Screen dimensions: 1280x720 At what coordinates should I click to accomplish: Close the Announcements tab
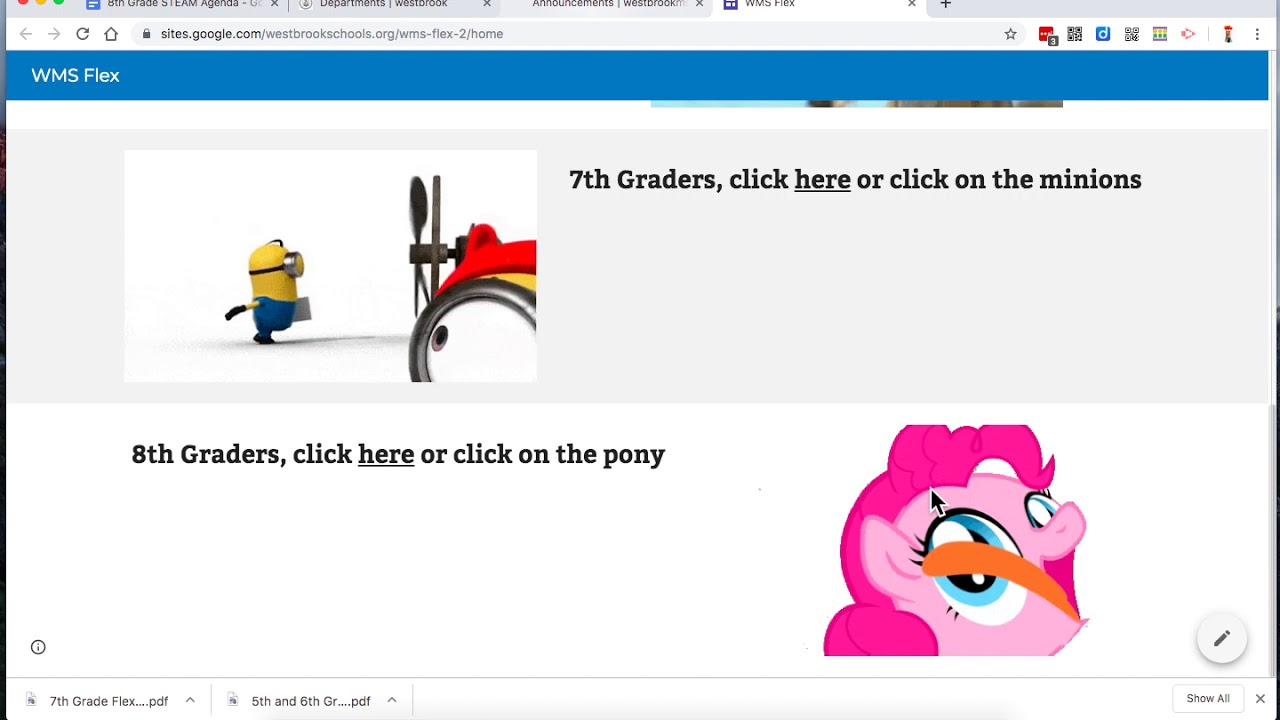[699, 4]
